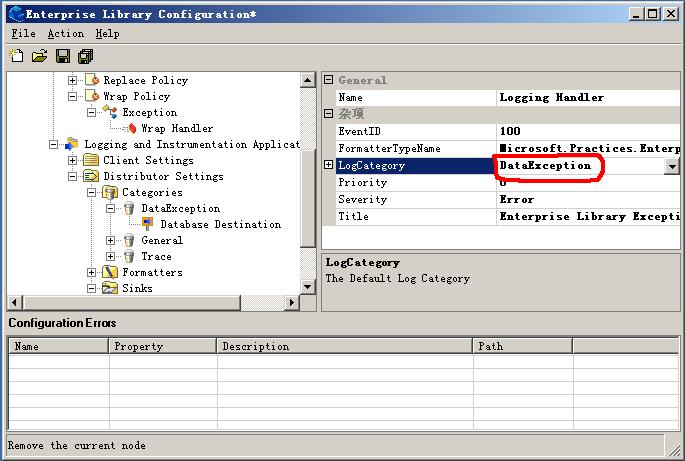685x461 pixels.
Task: Open the File menu
Action: 23,33
